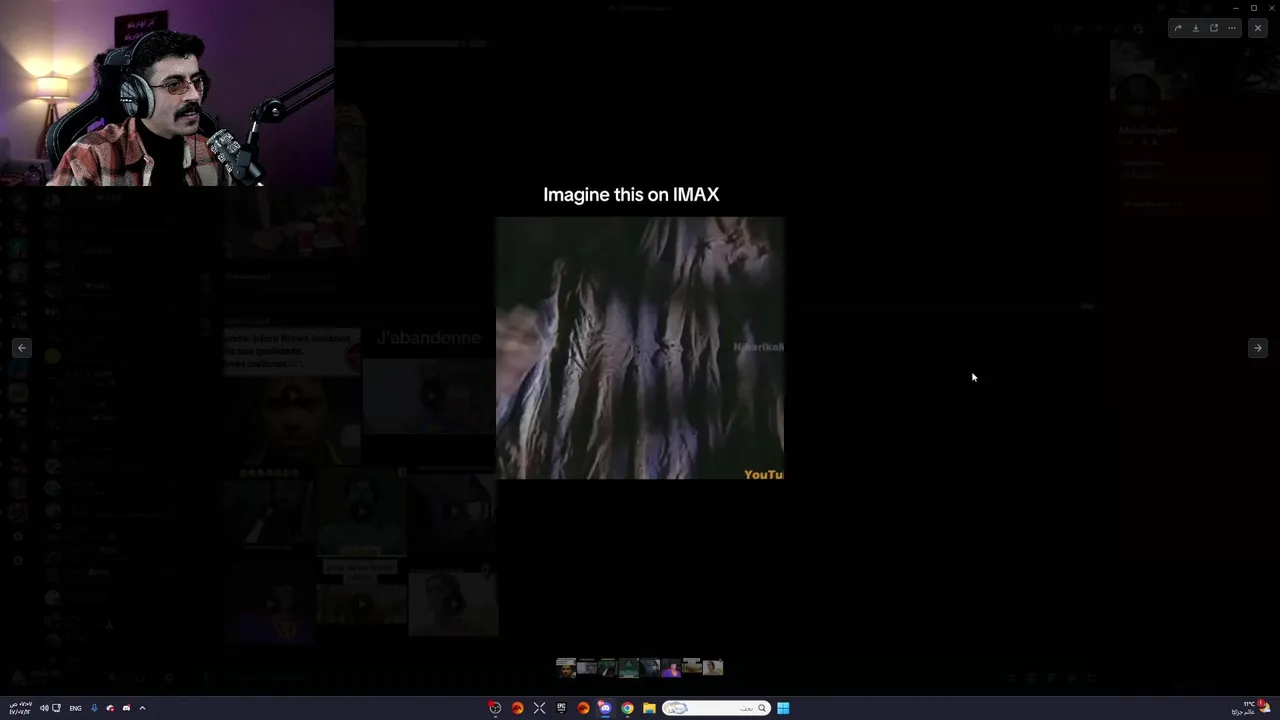Select the first thumbnail in the media strip
1280x720 pixels.
[566, 668]
